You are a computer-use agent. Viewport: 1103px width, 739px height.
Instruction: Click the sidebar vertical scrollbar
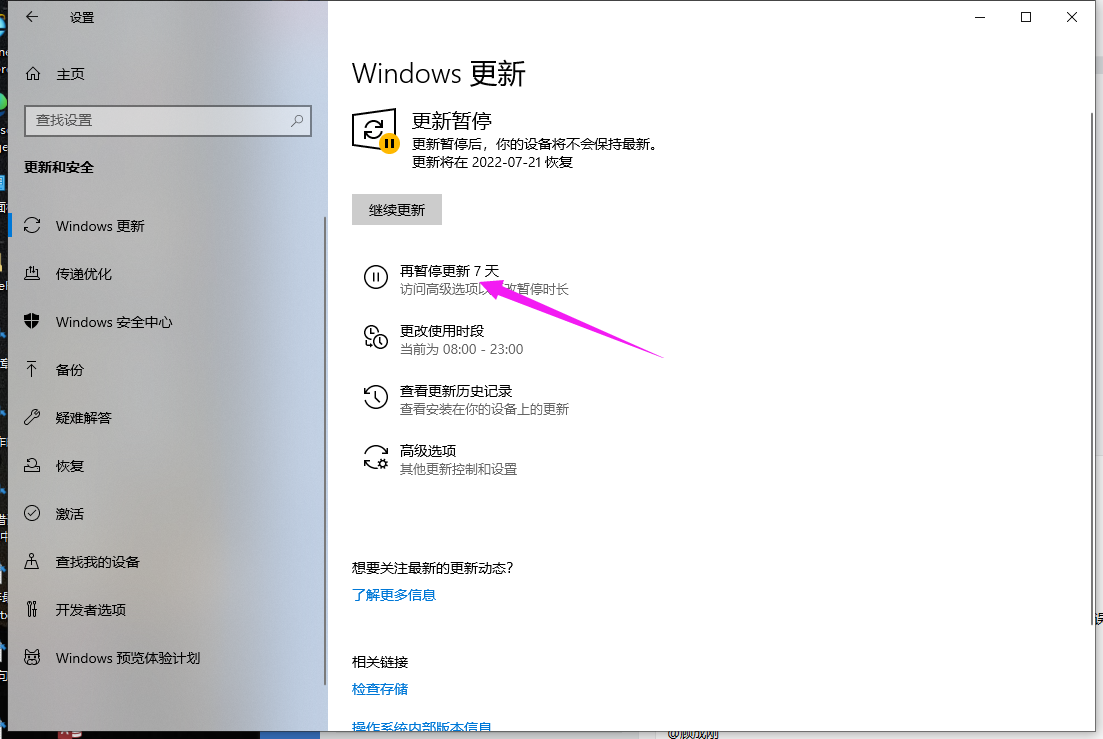[x=325, y=450]
